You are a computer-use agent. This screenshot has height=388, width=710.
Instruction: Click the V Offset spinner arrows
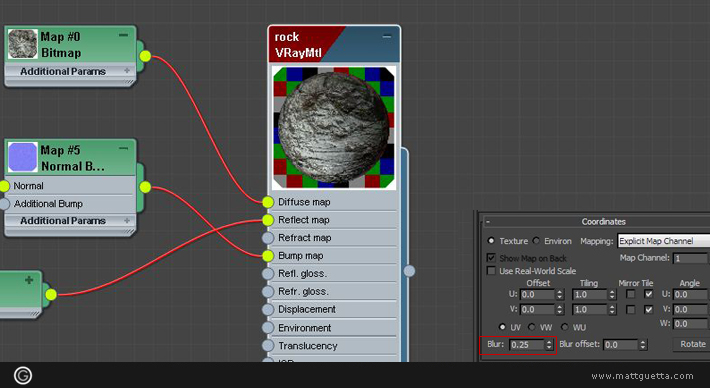(x=560, y=310)
